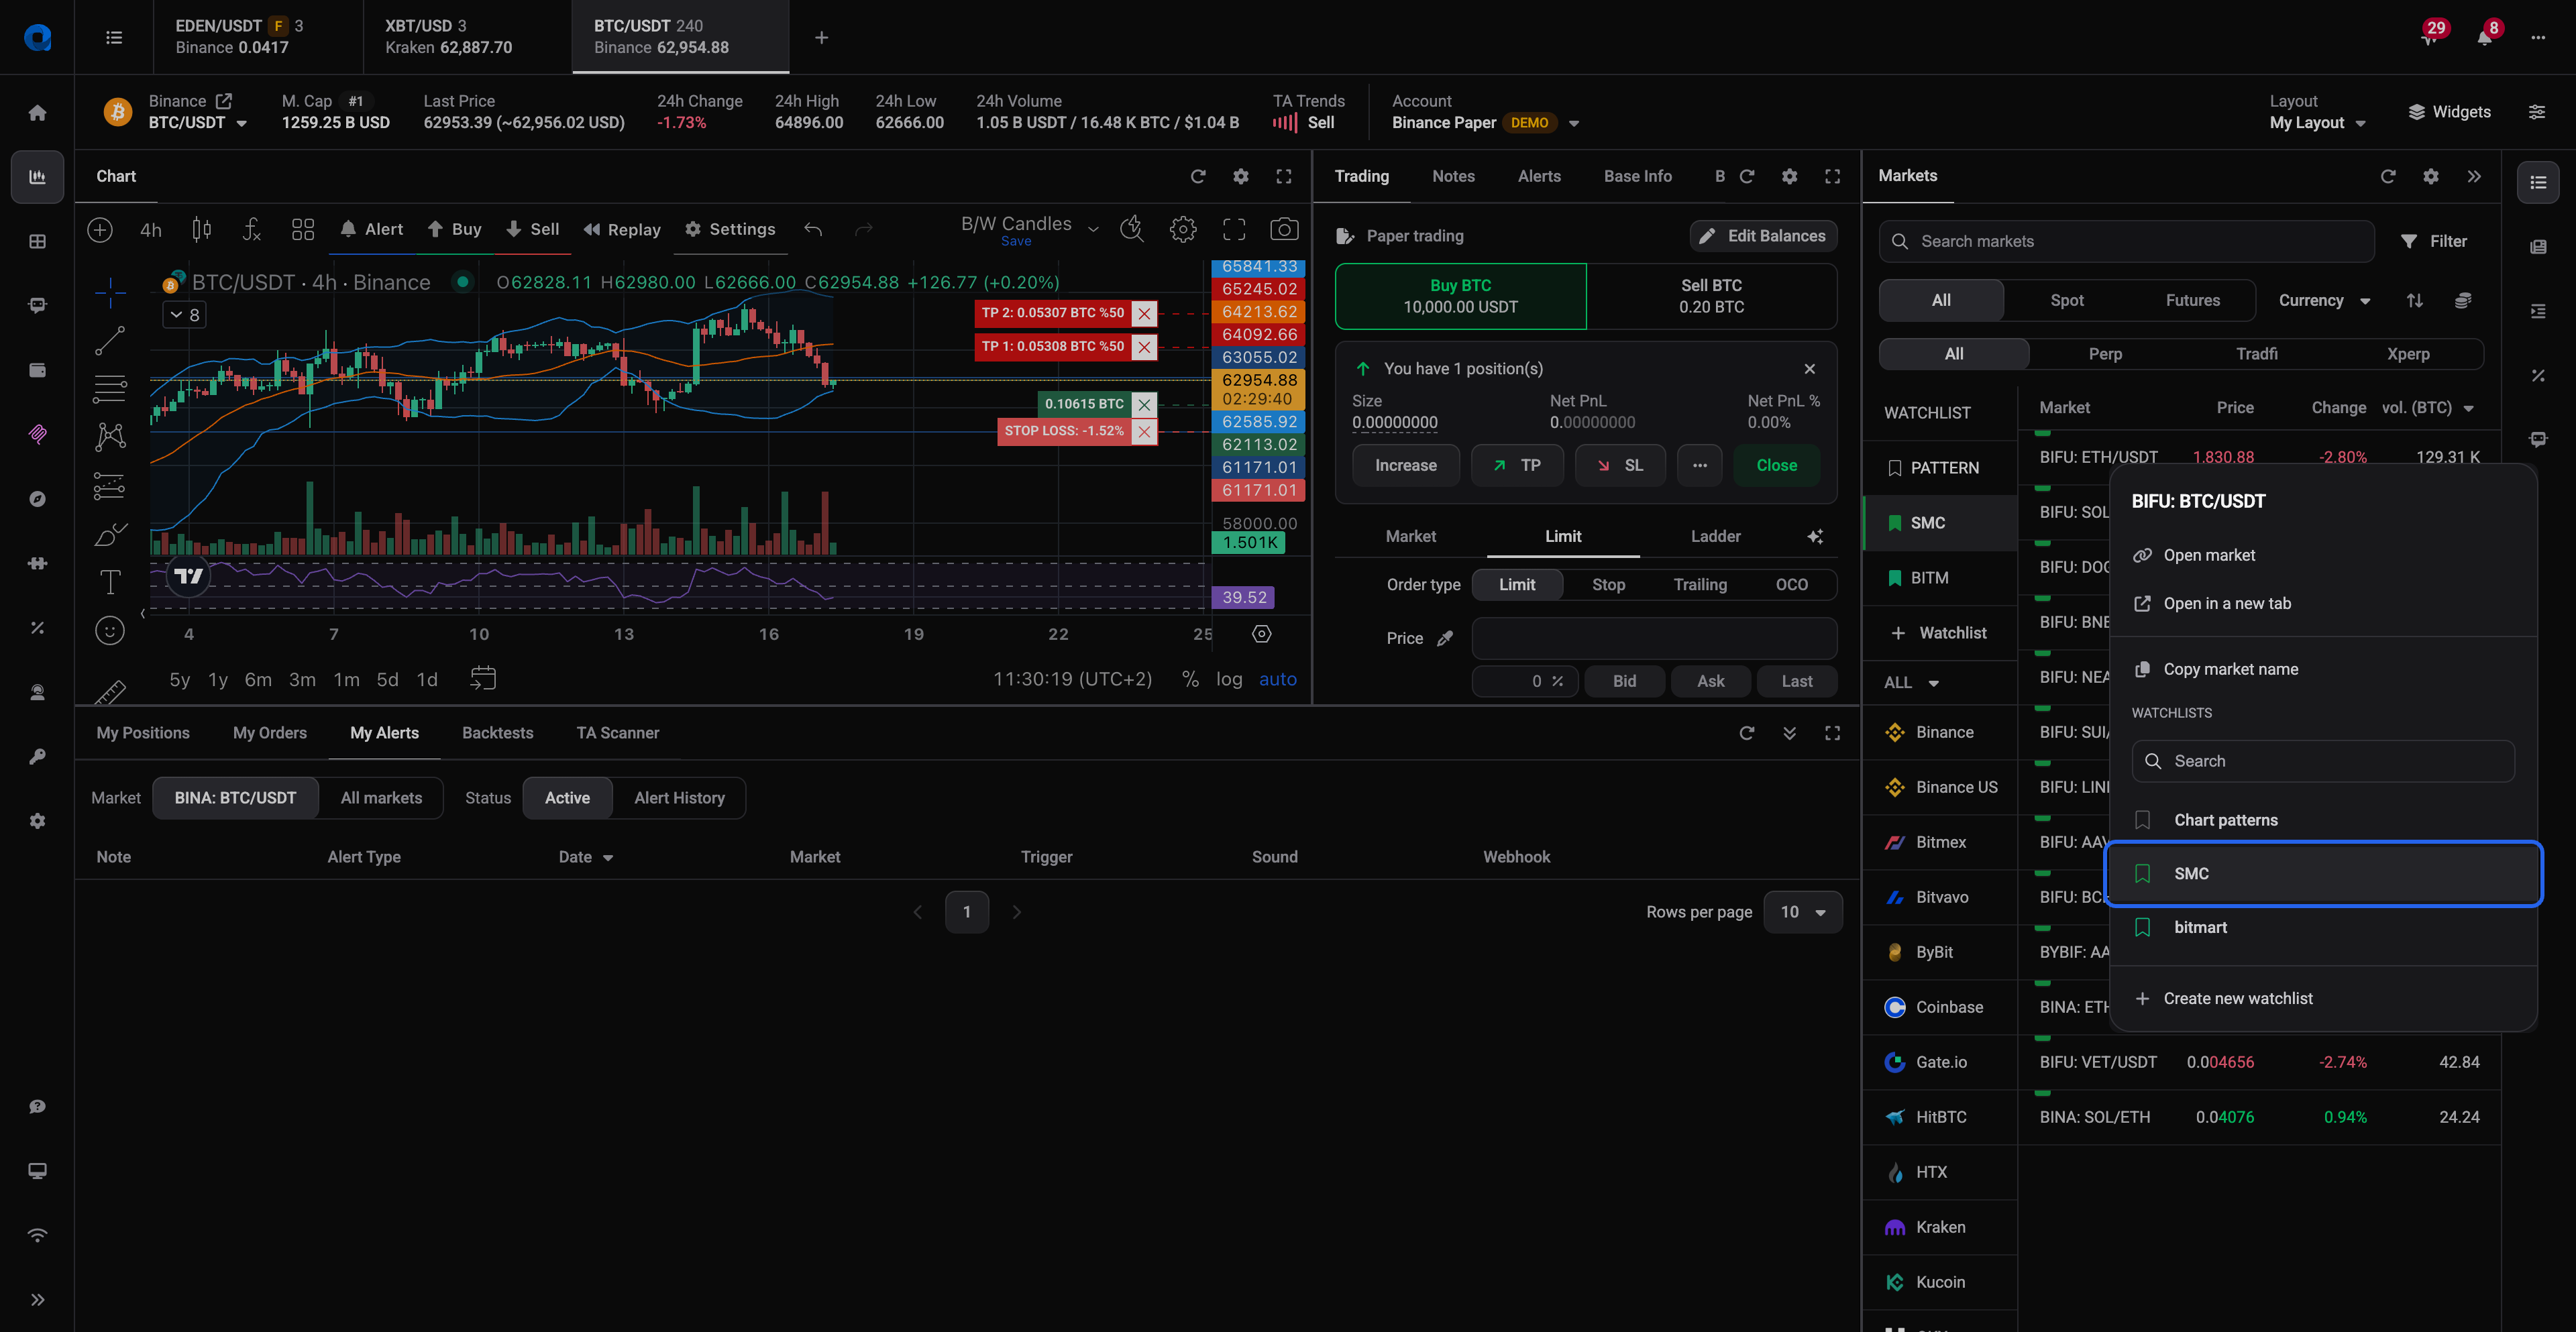Go to the home icon in sidebar
The width and height of the screenshot is (2576, 1332).
tap(37, 113)
